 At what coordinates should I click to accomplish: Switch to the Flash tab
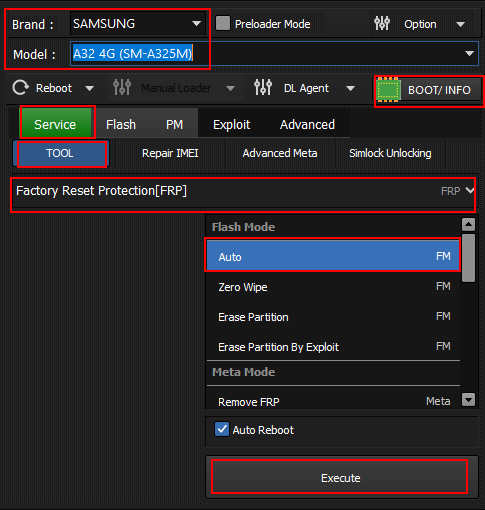point(121,125)
